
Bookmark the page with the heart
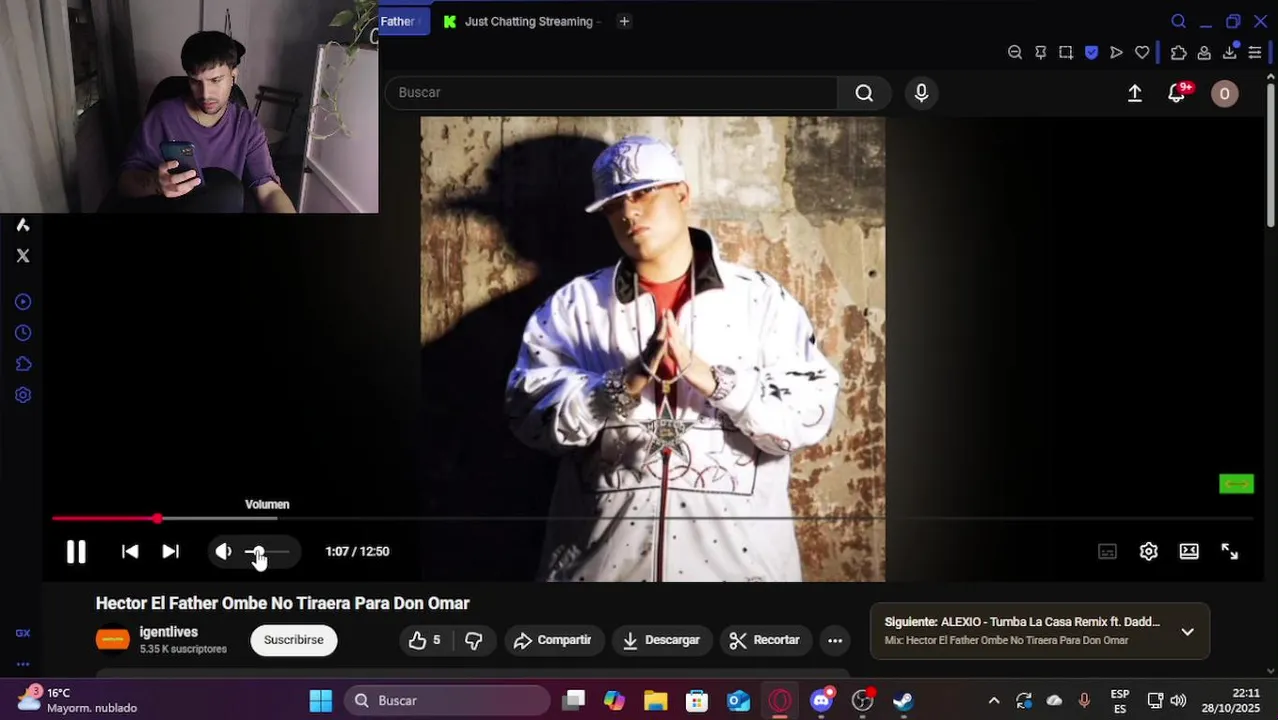[1142, 53]
